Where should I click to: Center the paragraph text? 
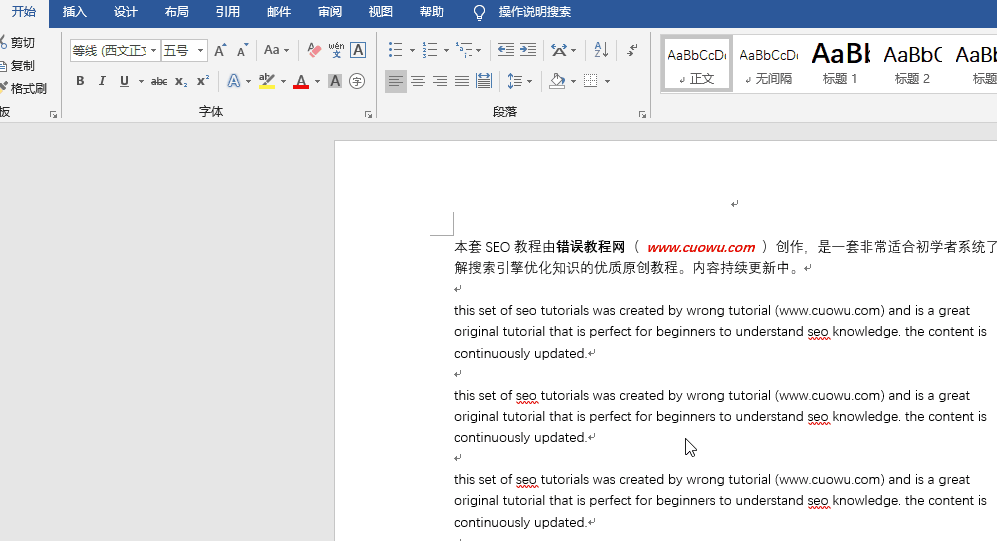[418, 81]
